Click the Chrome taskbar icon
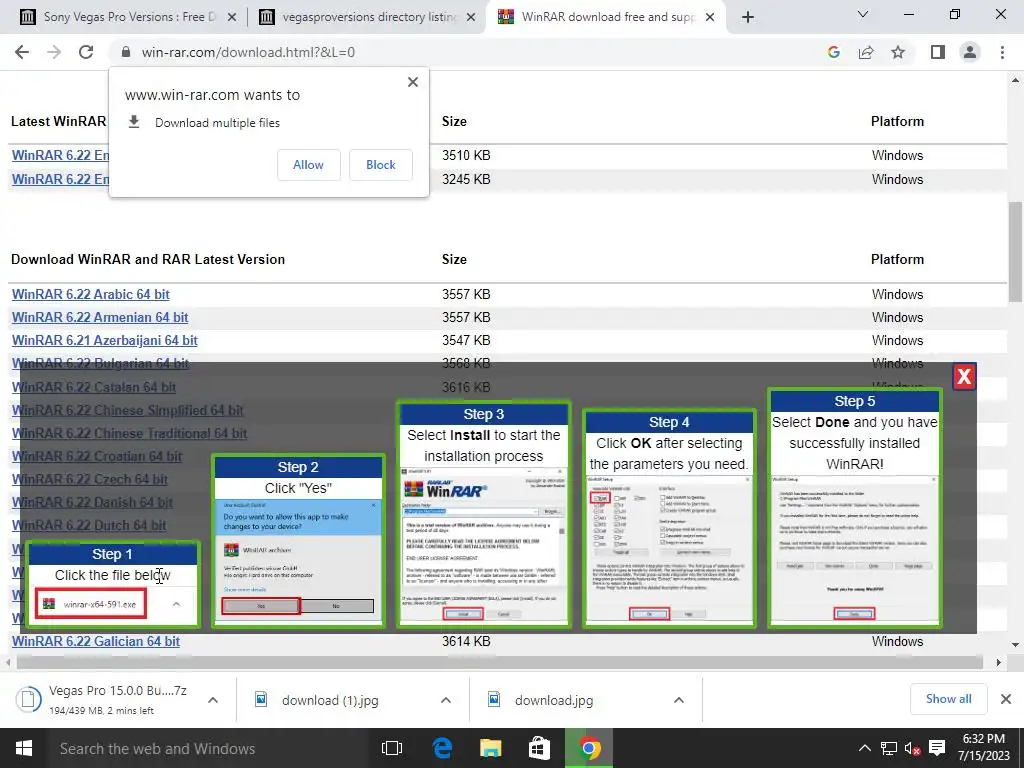1024x768 pixels. click(x=588, y=748)
